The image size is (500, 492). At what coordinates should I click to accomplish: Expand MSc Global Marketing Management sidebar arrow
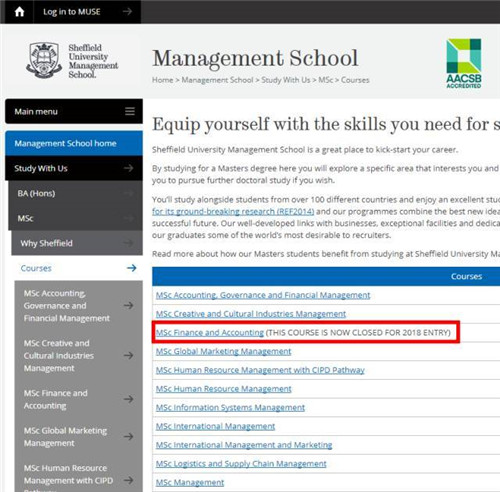(x=128, y=436)
